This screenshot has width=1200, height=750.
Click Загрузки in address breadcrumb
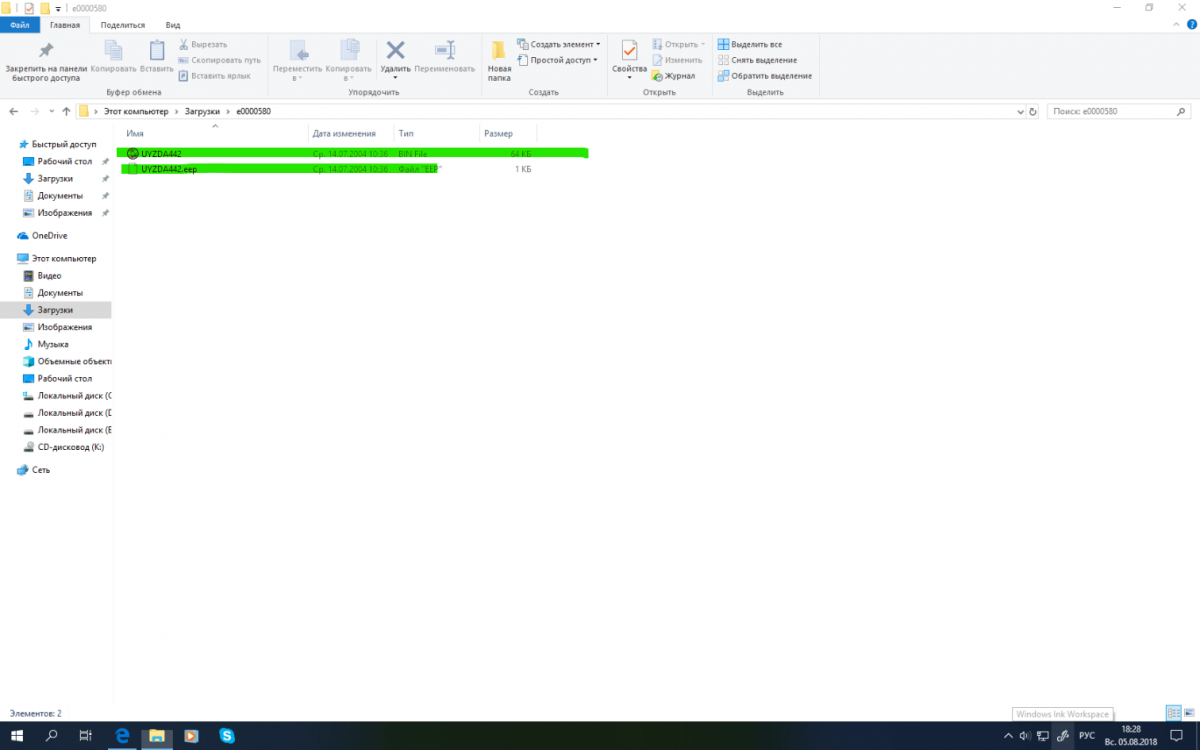pyautogui.click(x=202, y=111)
